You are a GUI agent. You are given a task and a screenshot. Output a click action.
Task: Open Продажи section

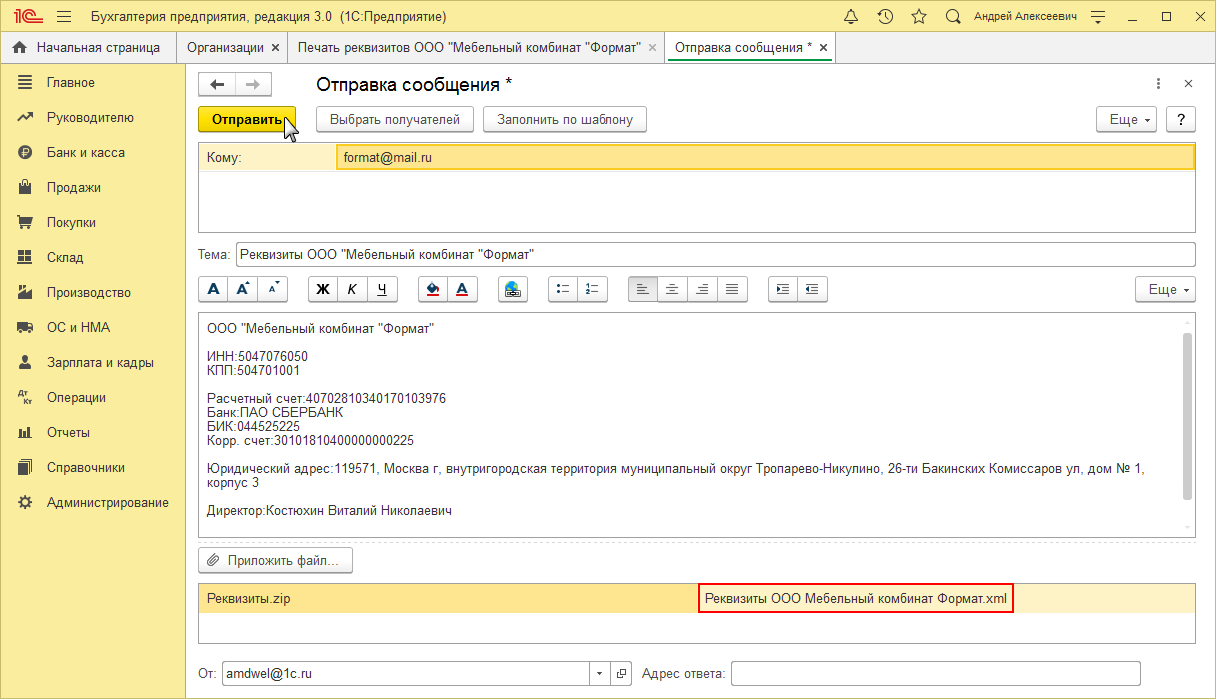tap(92, 187)
